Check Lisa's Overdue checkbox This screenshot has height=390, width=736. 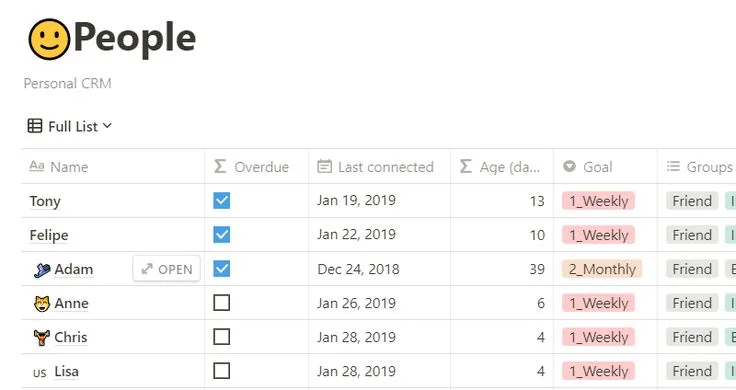(222, 371)
